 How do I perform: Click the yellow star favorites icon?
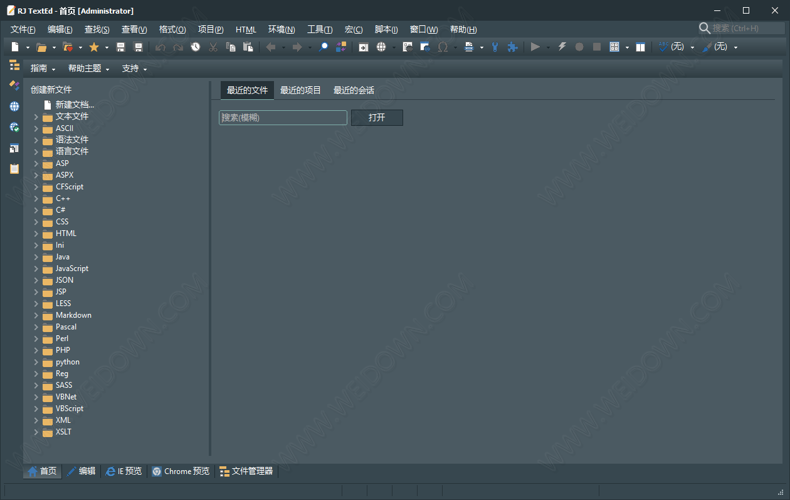click(x=94, y=47)
